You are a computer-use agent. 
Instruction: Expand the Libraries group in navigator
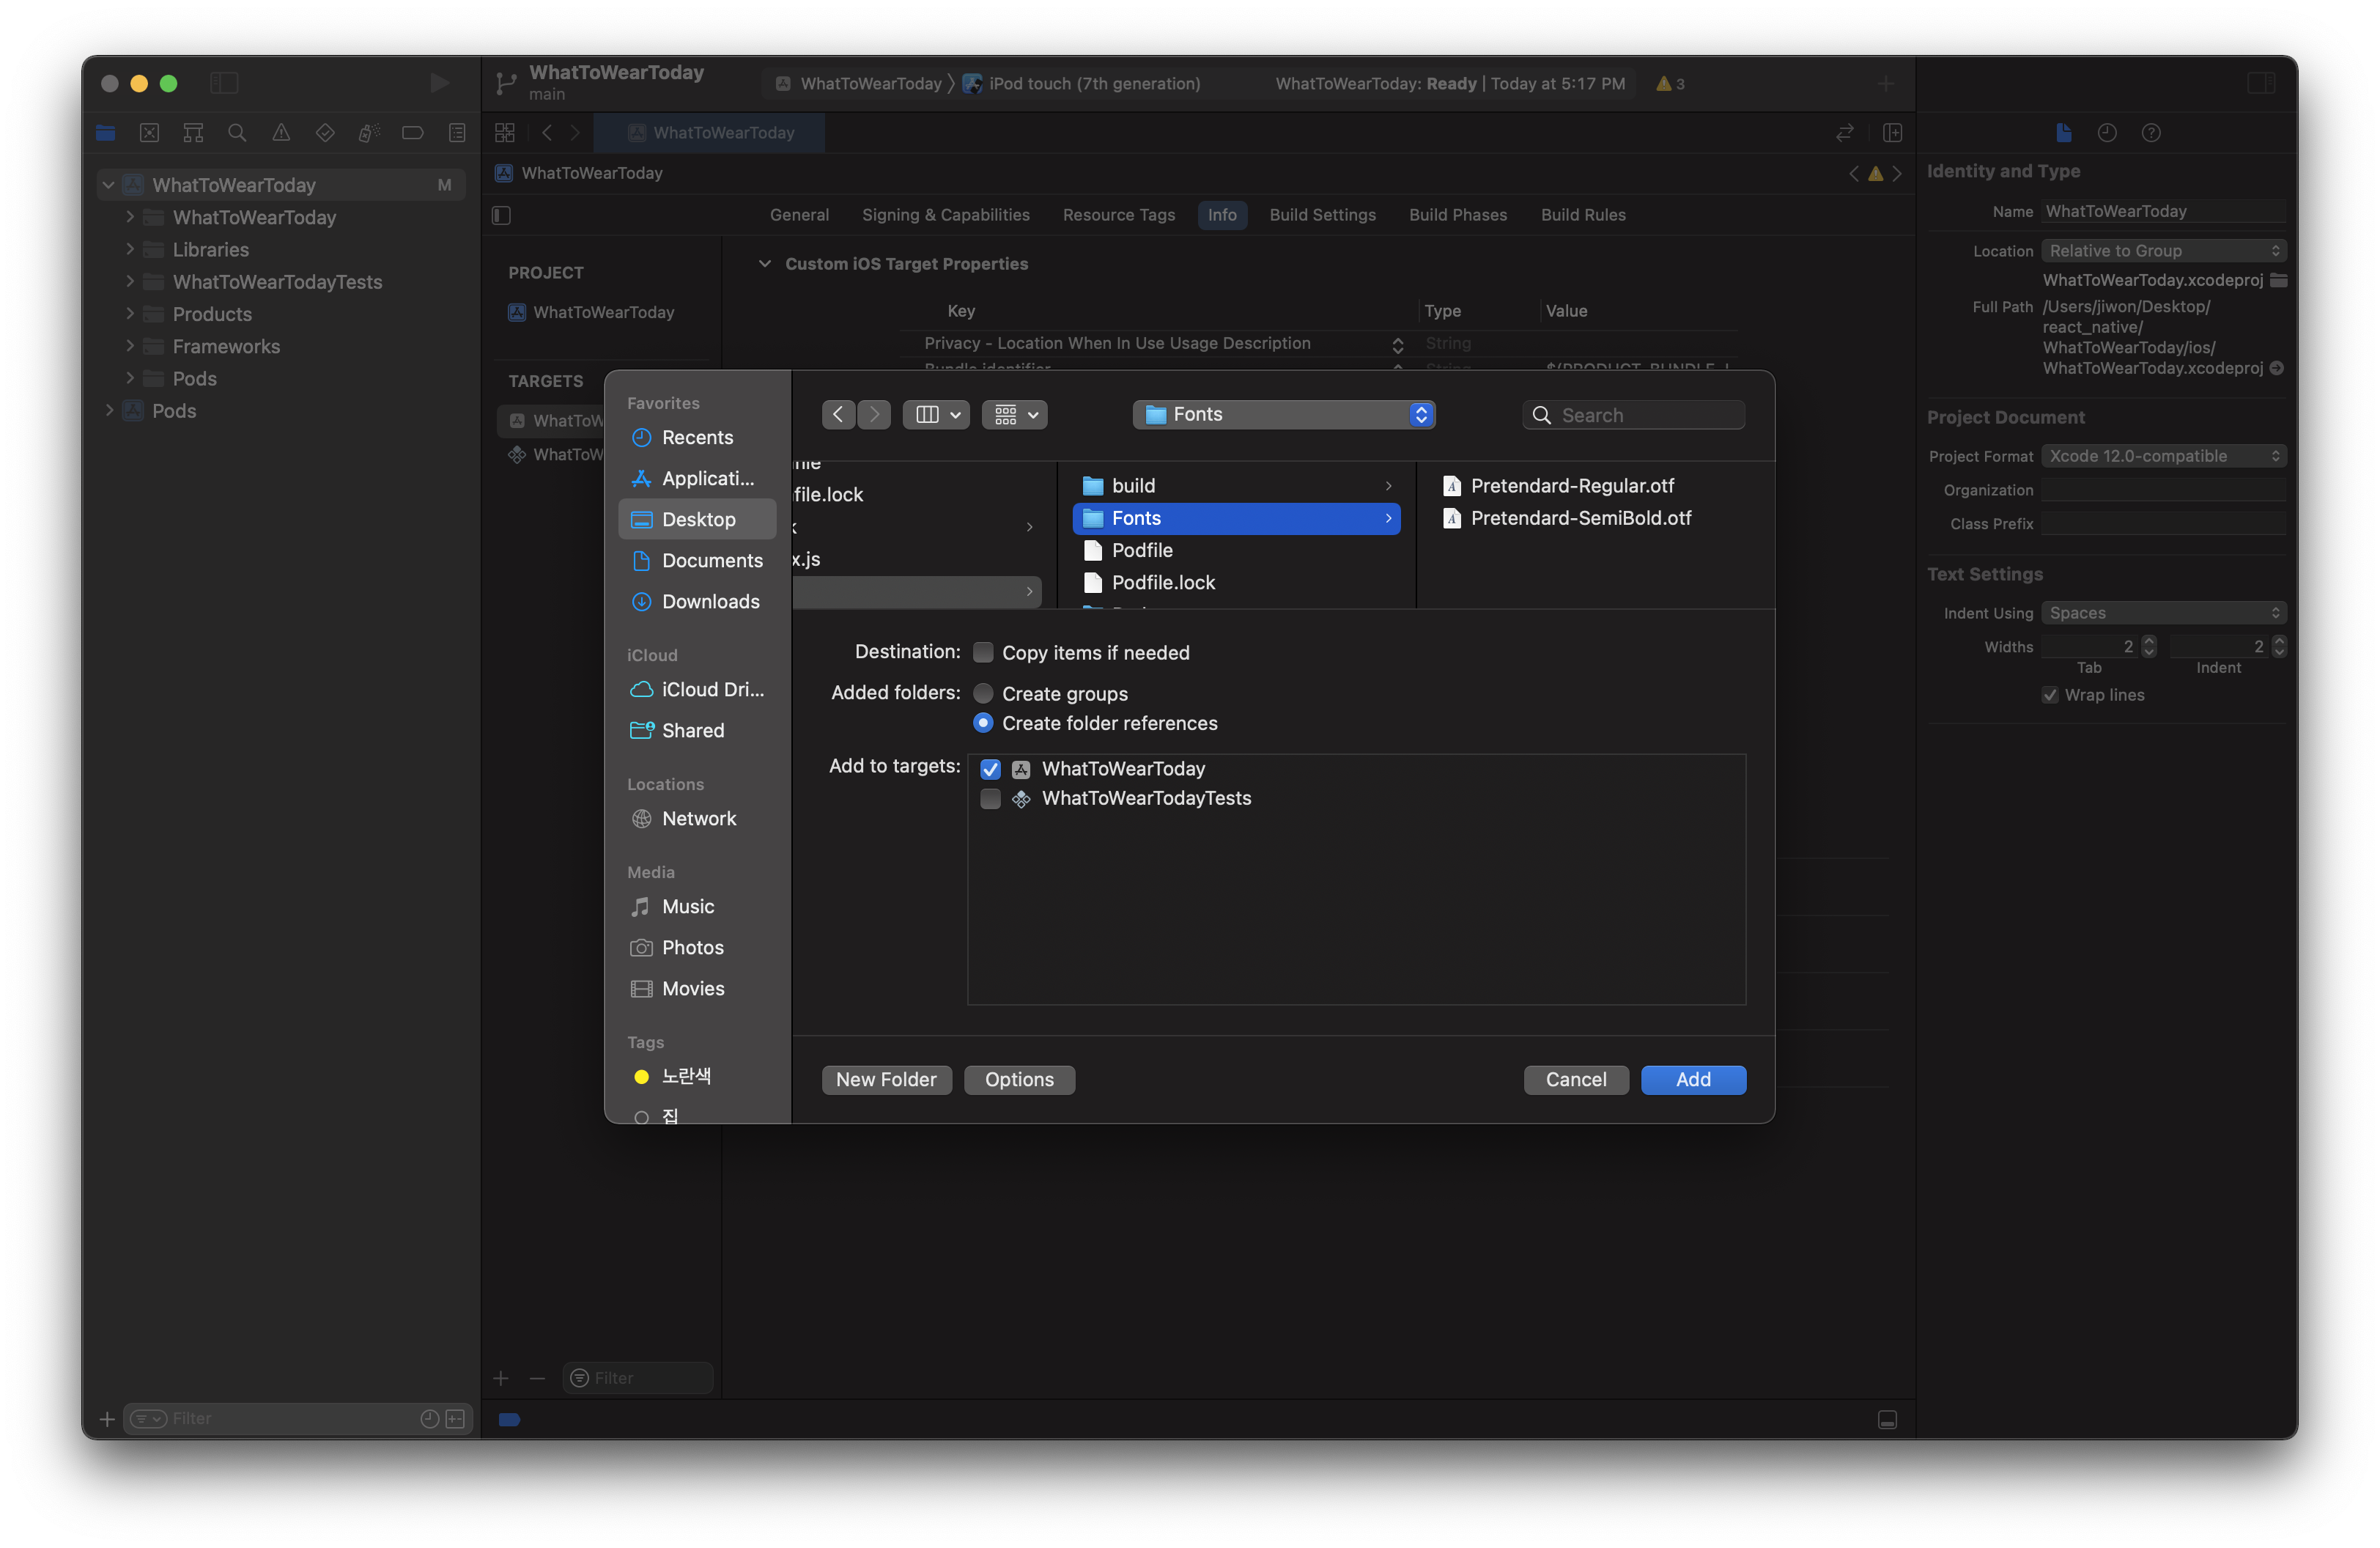(130, 249)
